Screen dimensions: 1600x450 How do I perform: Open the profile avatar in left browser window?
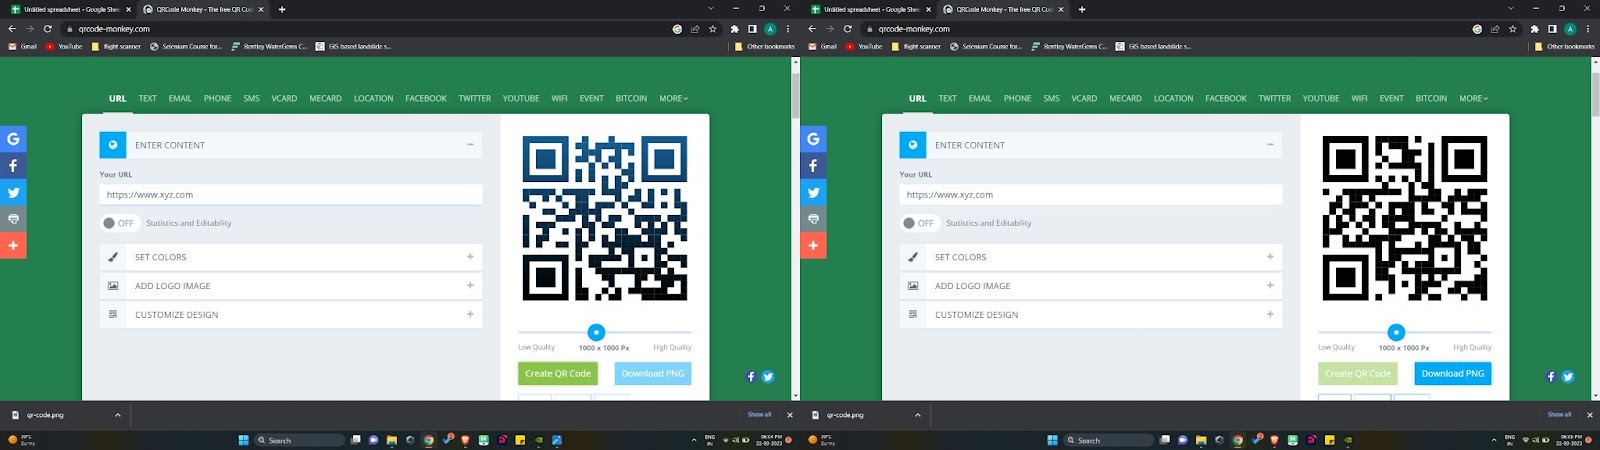[x=770, y=29]
